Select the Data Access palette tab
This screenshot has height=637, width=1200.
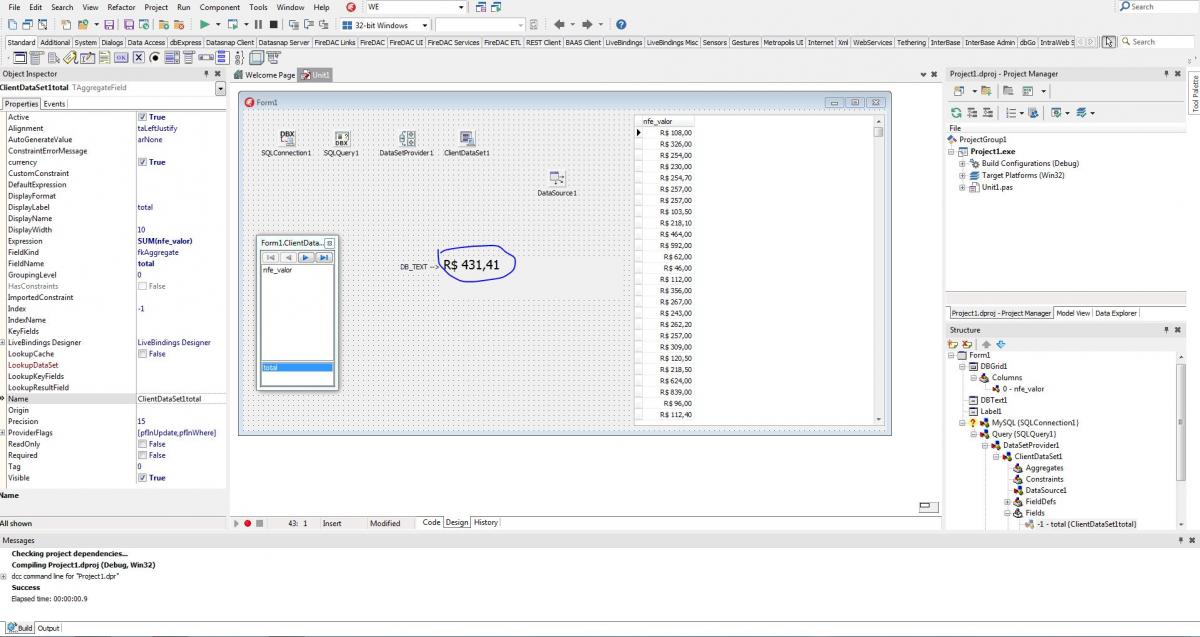pos(146,42)
